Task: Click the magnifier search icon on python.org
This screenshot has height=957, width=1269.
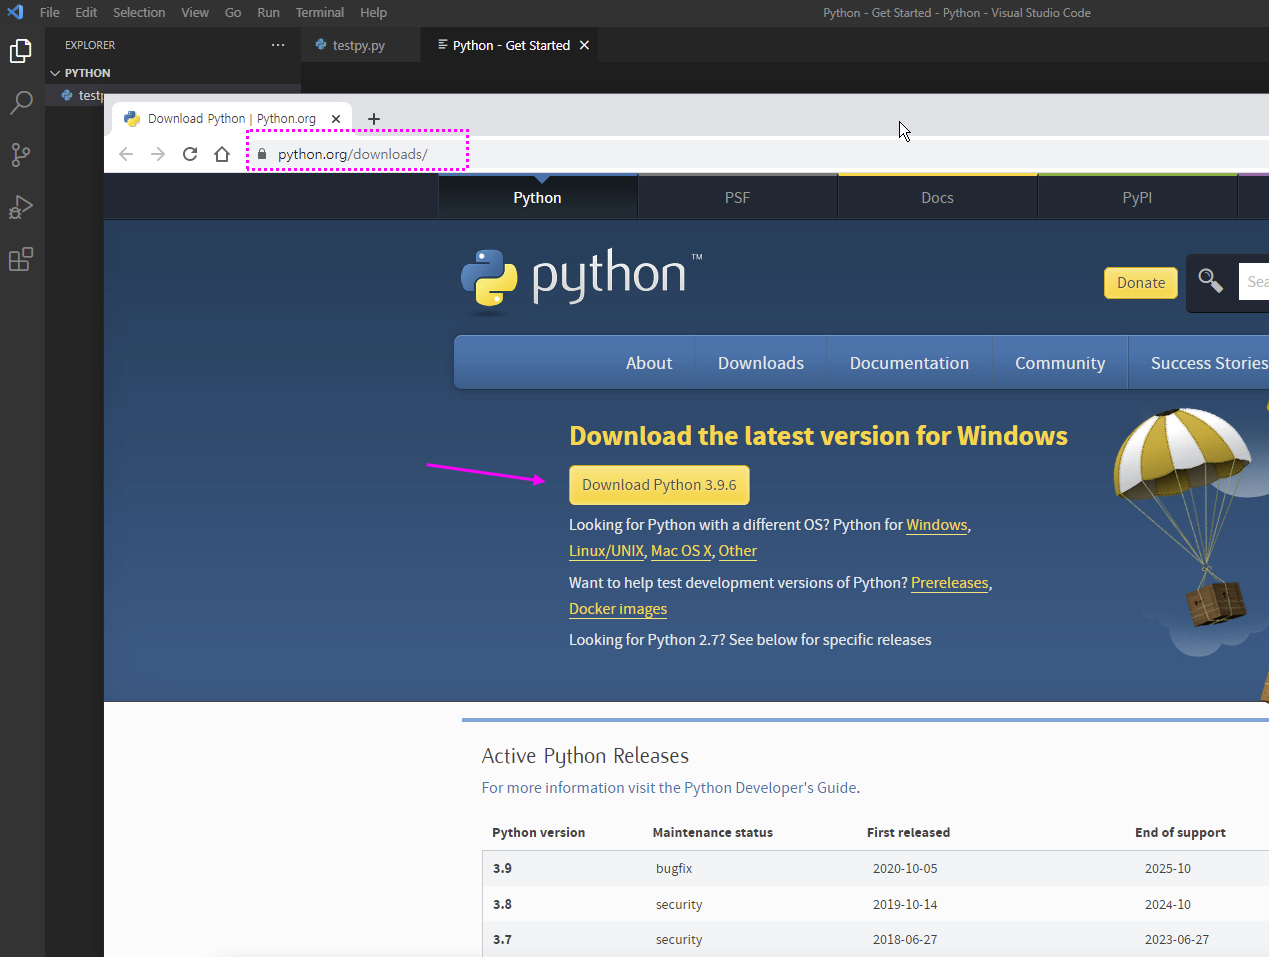Action: (x=1210, y=281)
